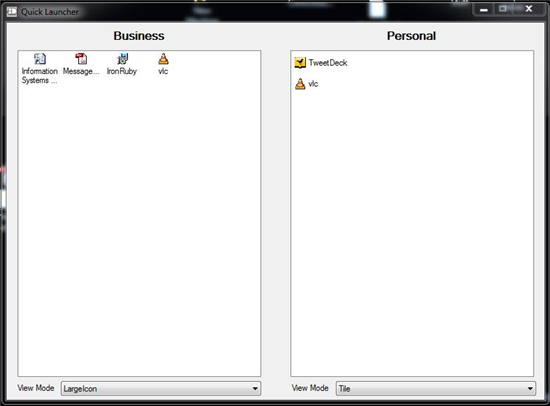This screenshot has height=406, width=550.
Task: Select the 'TweetDeck' label text
Action: point(328,63)
